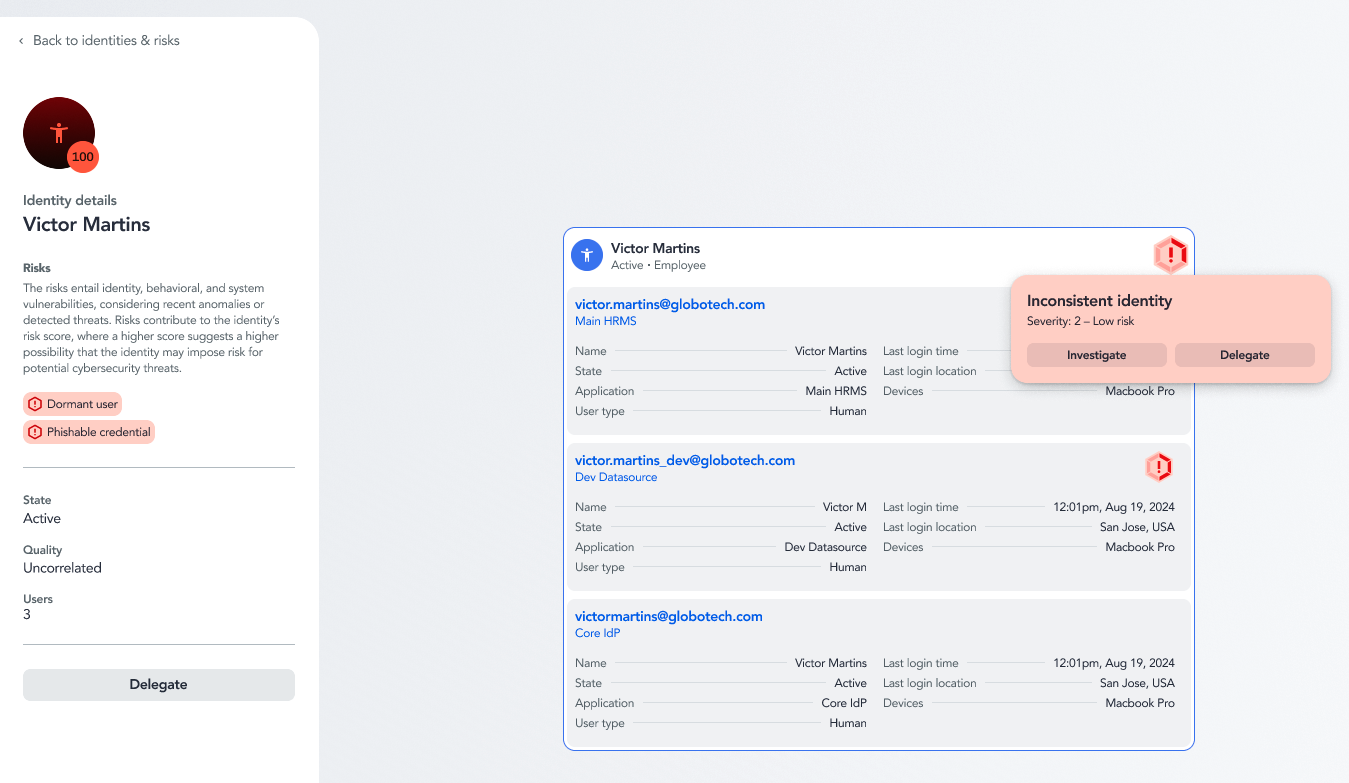Click Macbook Pro device in Main HRMS account
The width and height of the screenshot is (1349, 783).
(1140, 391)
